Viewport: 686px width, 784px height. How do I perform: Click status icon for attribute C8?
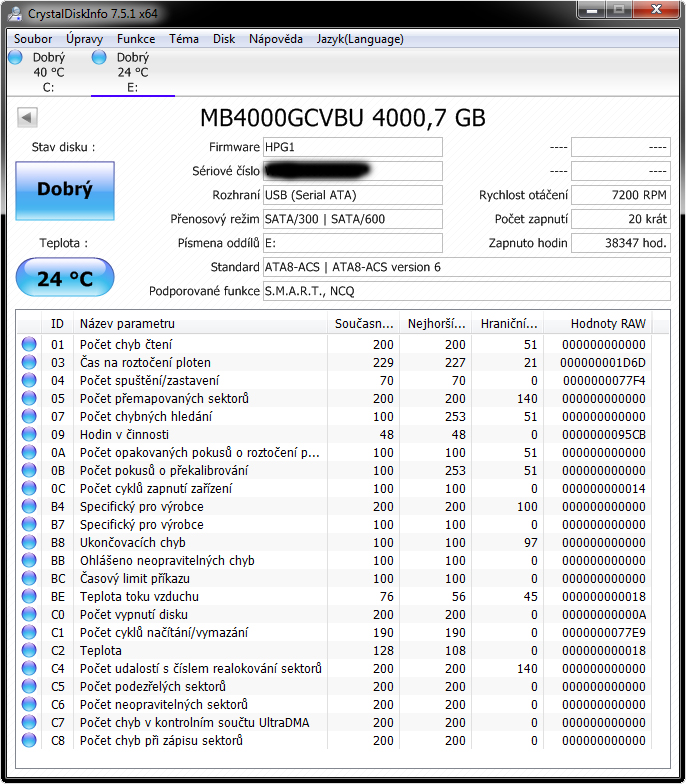coord(29,740)
